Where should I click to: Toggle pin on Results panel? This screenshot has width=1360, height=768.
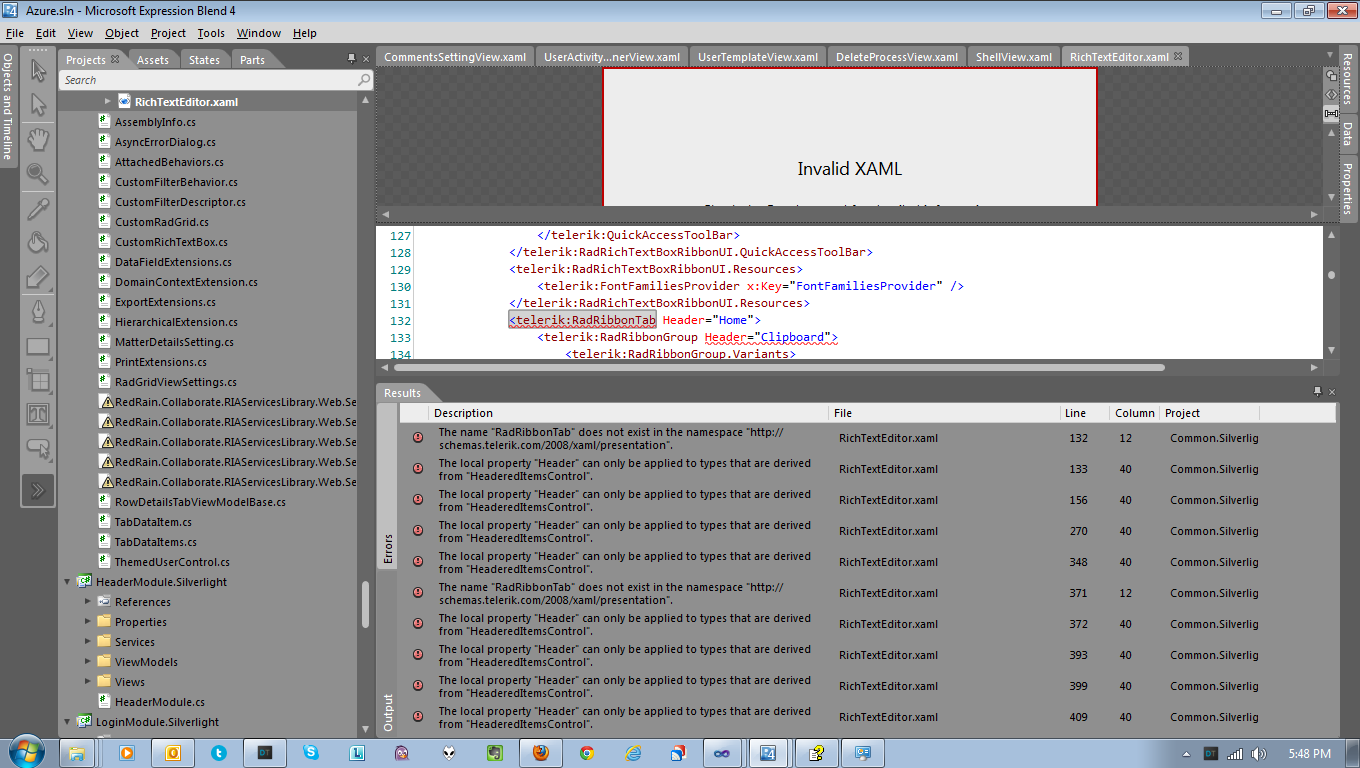pos(1318,391)
